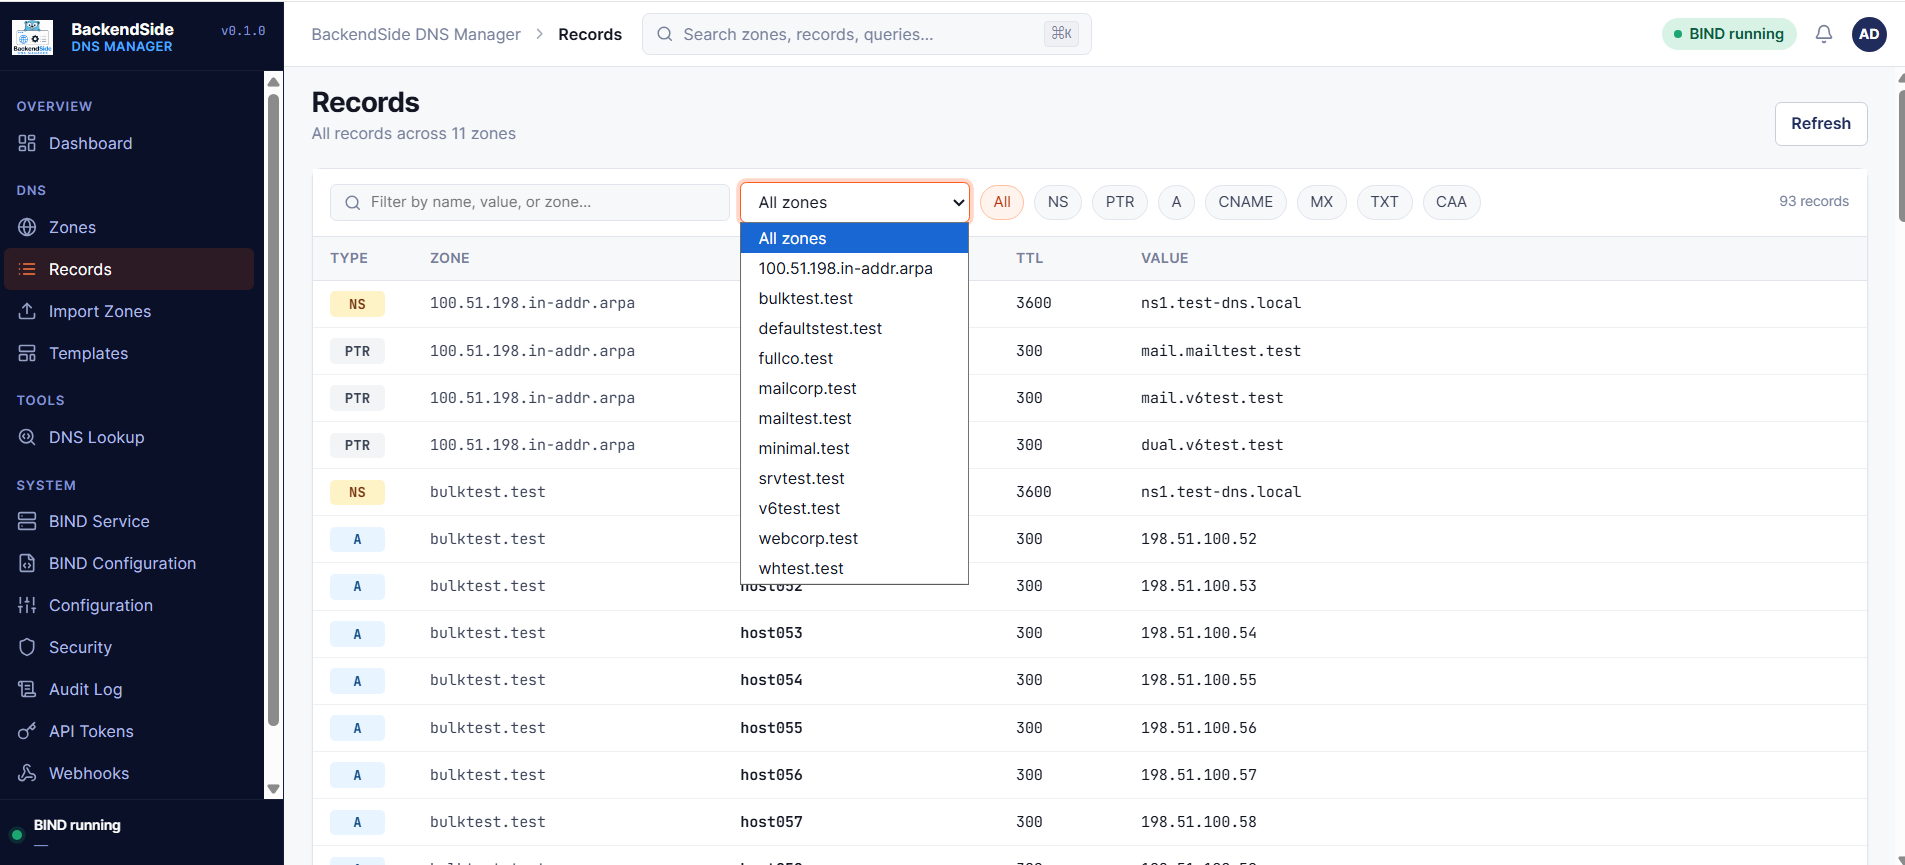Filter records by NS type pill
The width and height of the screenshot is (1905, 865).
point(1058,202)
